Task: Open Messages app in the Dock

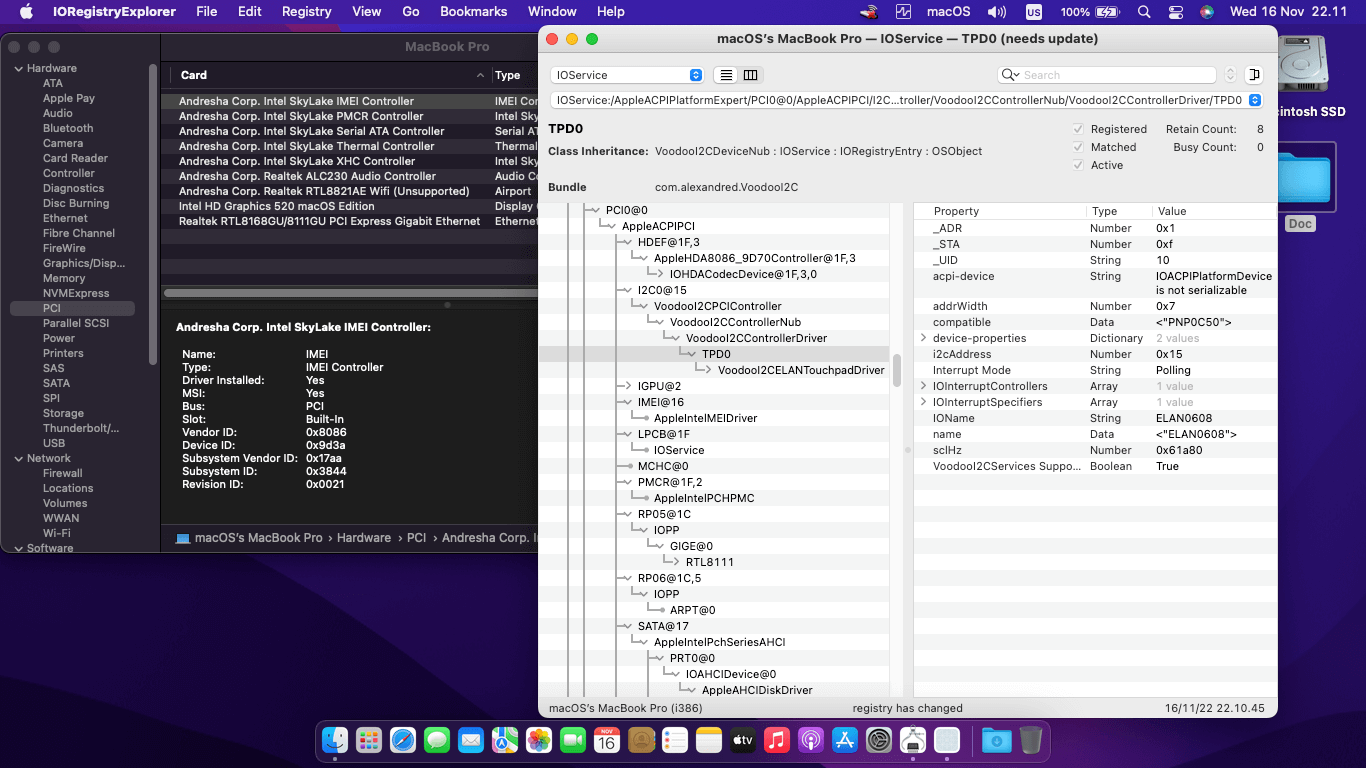Action: click(437, 740)
